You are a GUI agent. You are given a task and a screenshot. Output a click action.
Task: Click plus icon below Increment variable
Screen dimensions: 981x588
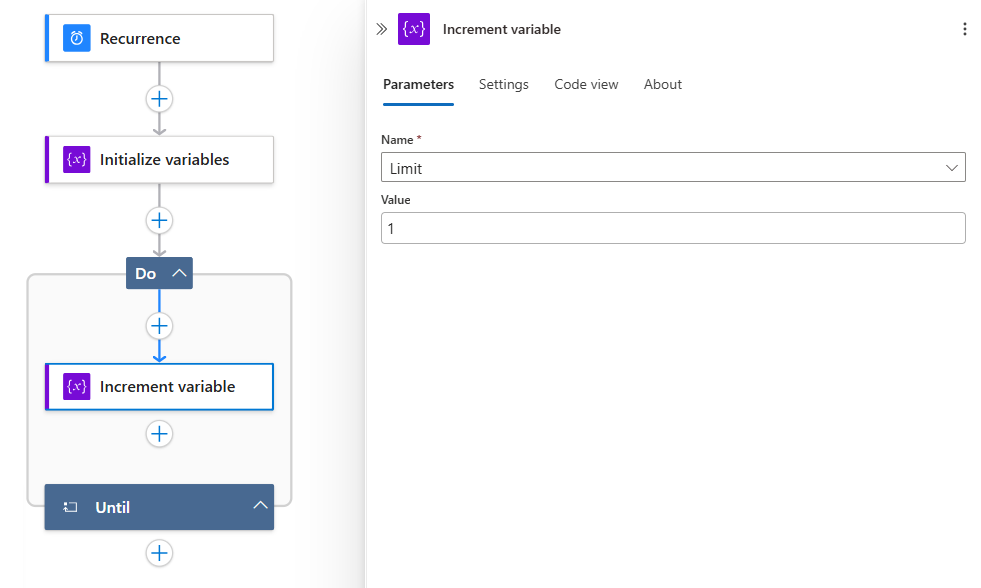coord(159,434)
